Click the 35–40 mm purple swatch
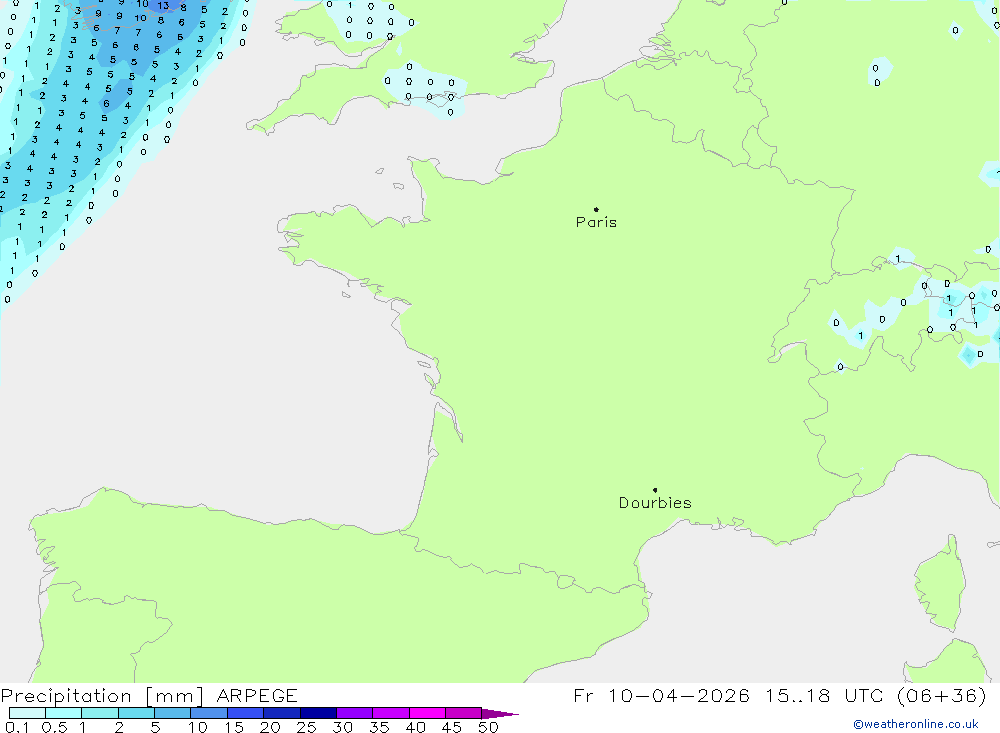 tap(390, 713)
